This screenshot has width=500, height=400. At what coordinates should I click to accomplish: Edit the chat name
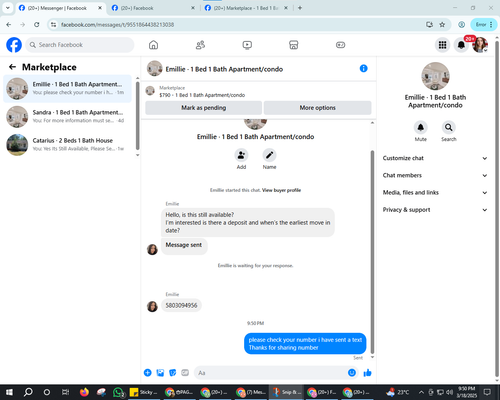(269, 155)
